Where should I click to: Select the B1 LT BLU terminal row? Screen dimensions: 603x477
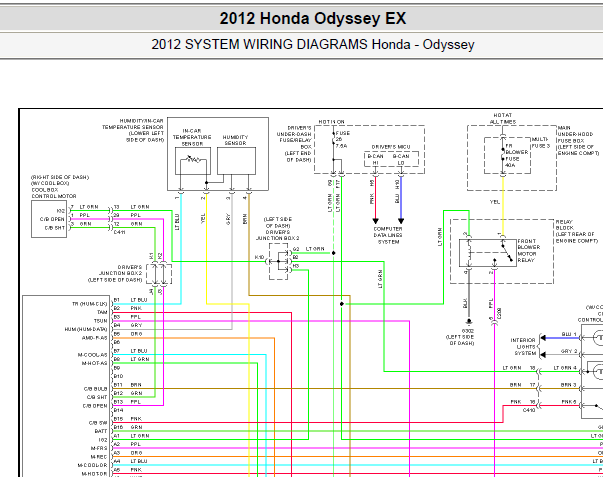[x=130, y=300]
